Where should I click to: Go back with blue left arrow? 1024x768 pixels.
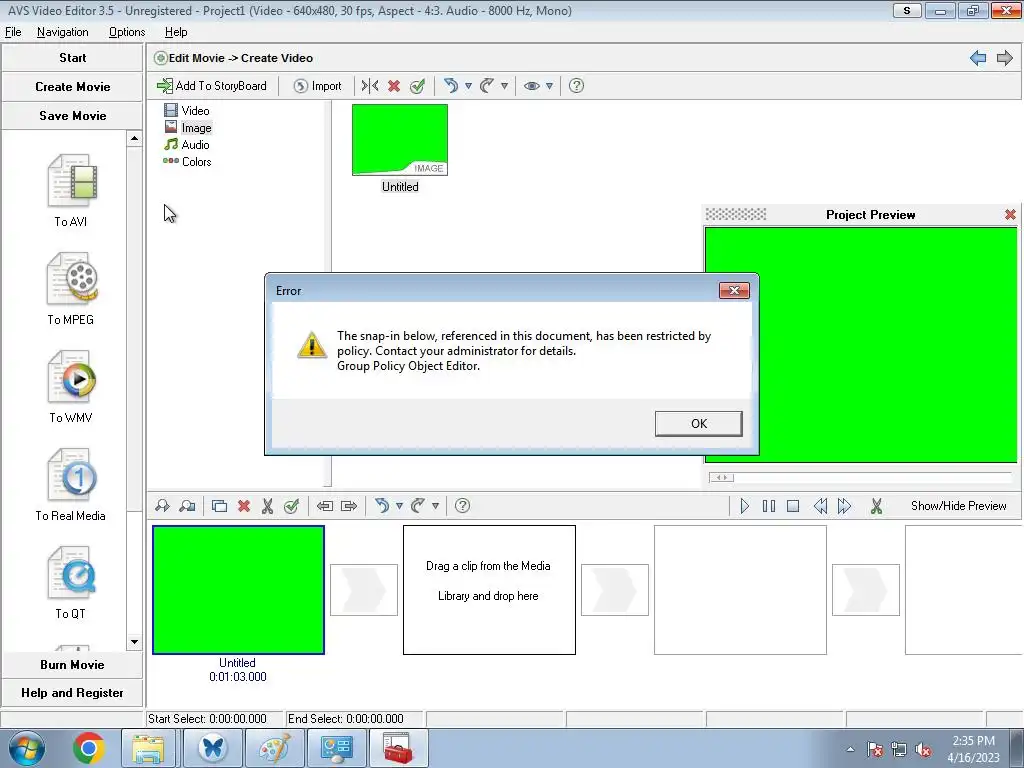pos(978,58)
